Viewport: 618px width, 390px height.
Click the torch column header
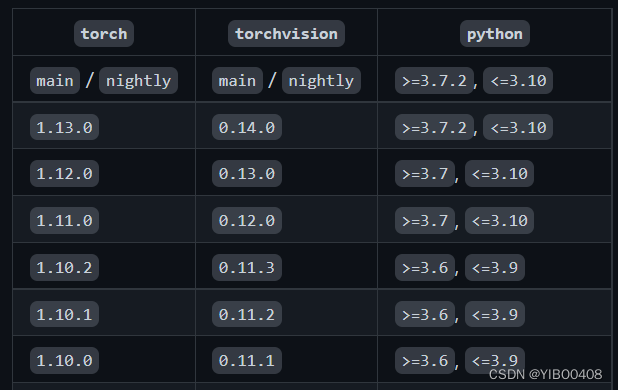[104, 33]
